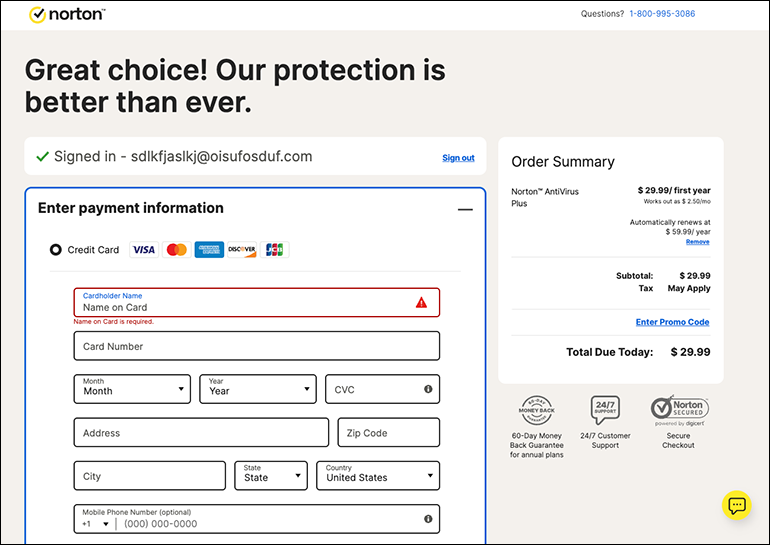
Task: Focus the Zip Code field
Action: (x=388, y=433)
